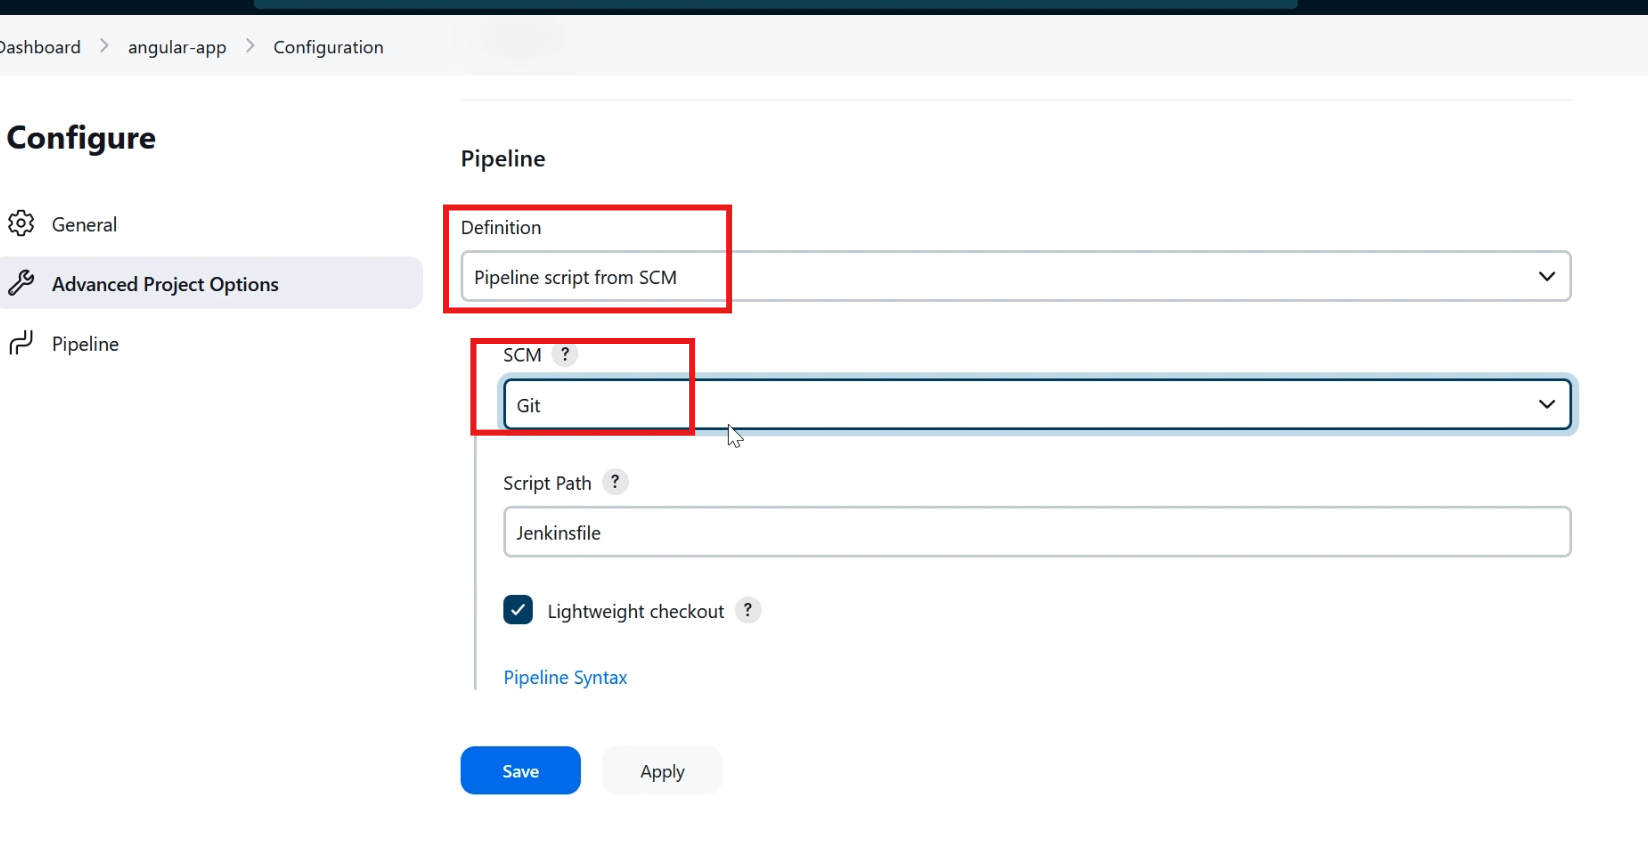Screen dimensions: 1648x846
Task: Click breadcrumb chevron after angular-app
Action: pos(250,46)
